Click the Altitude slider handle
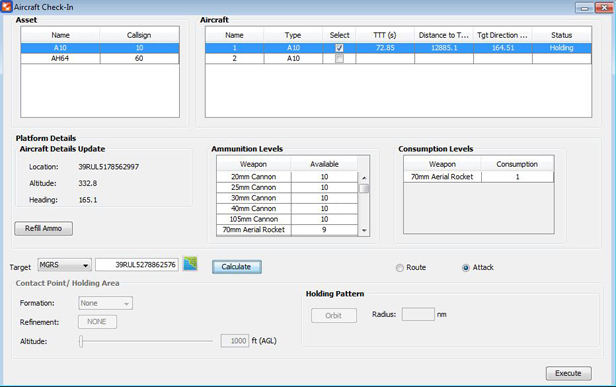Viewport: 616px width, 387px height. coord(81,341)
